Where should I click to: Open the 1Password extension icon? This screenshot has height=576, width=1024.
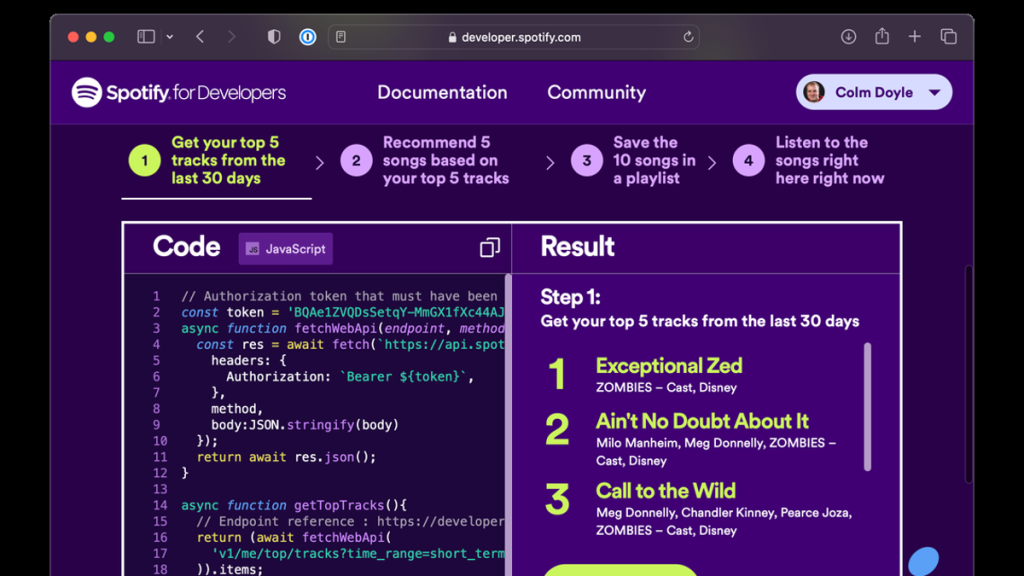pyautogui.click(x=307, y=37)
